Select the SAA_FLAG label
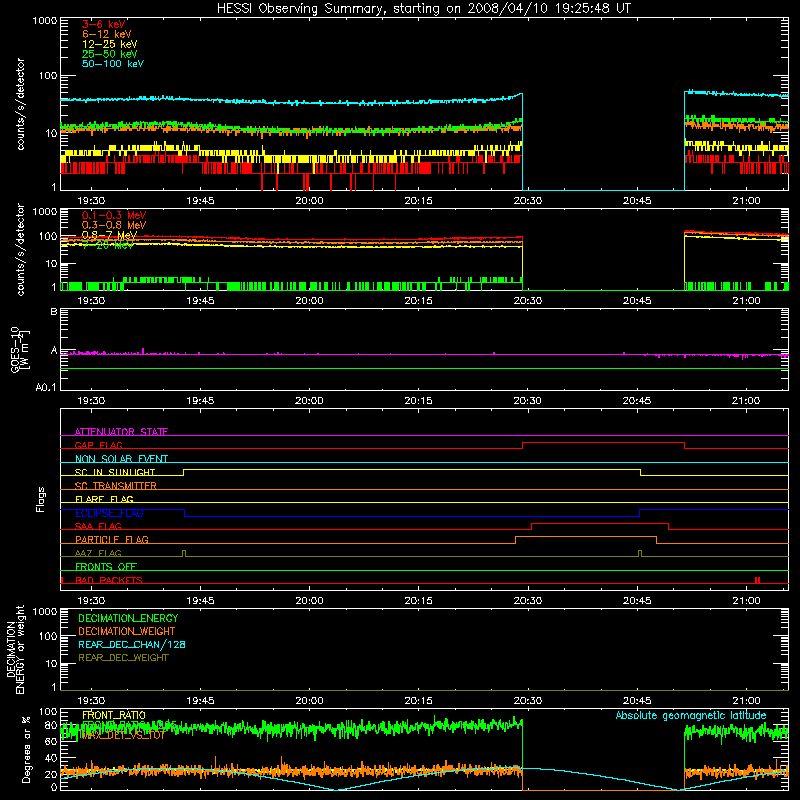This screenshot has height=800, width=800. pos(98,526)
